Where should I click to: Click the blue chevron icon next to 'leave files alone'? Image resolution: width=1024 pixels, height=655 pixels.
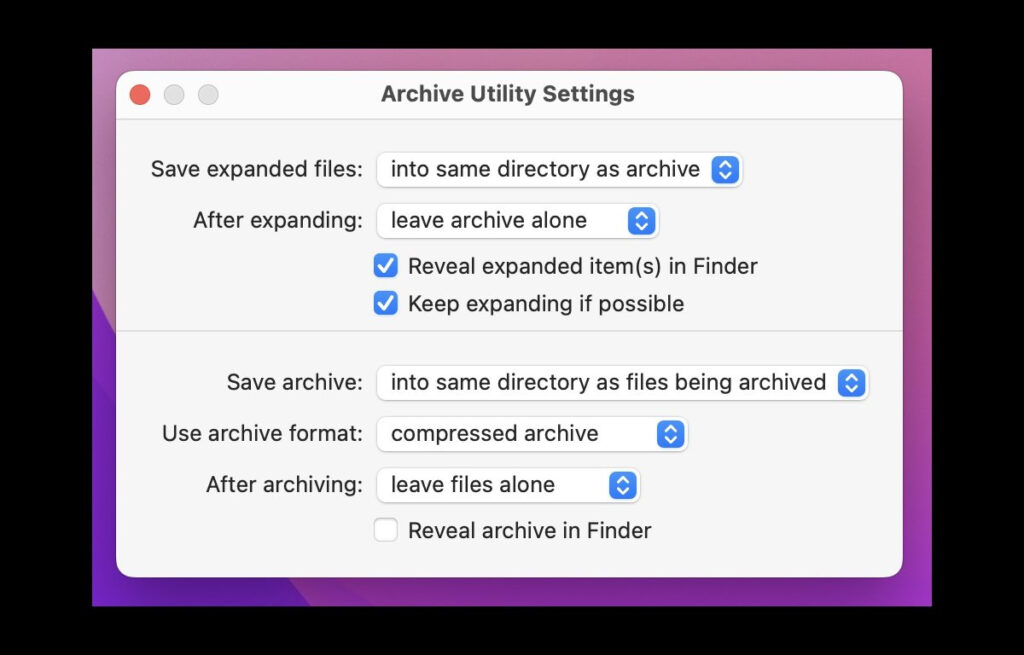(622, 485)
